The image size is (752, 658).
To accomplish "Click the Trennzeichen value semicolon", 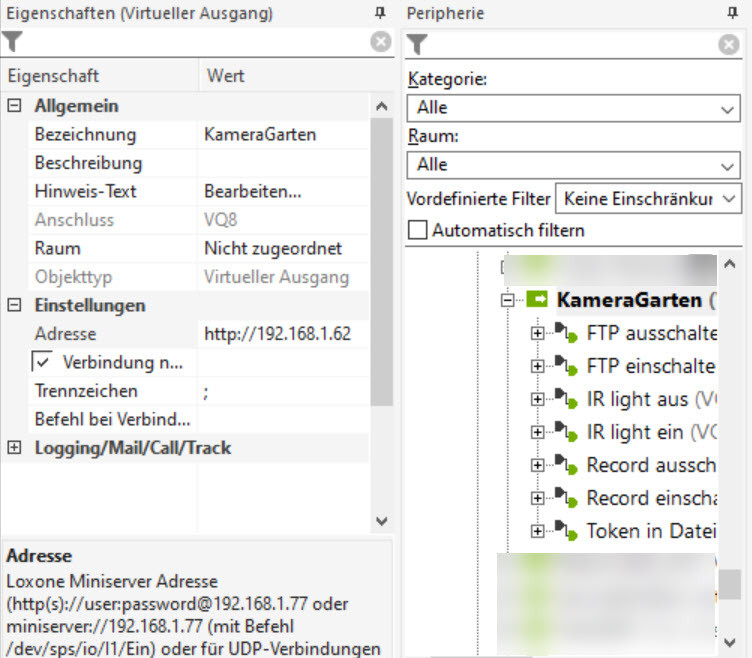I will 283,391.
